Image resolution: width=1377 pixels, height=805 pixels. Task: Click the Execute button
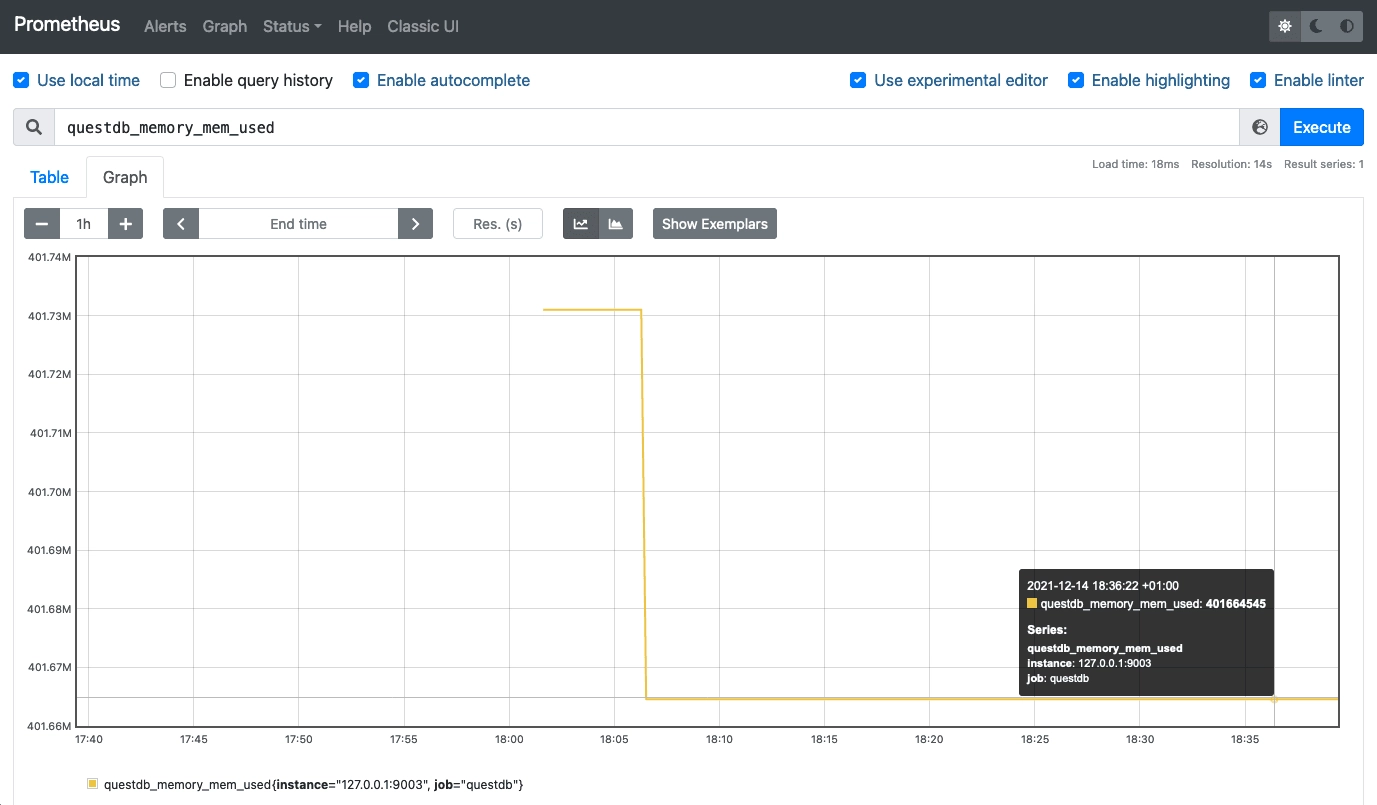(1321, 127)
